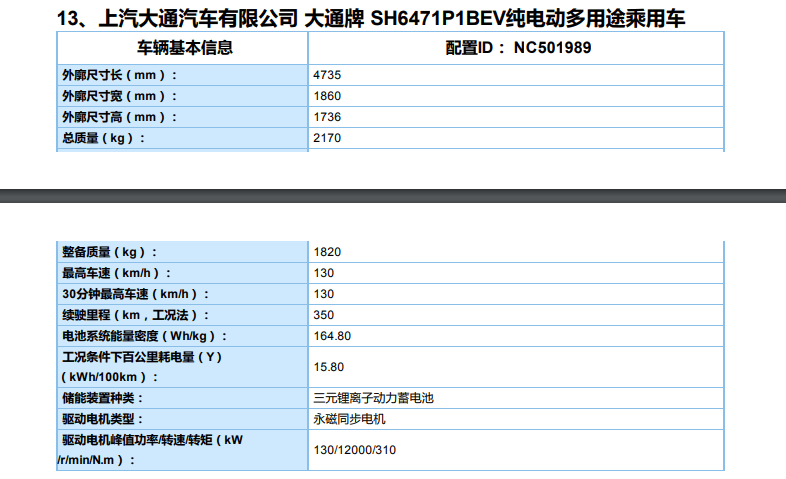The height and width of the screenshot is (479, 786).
Task: Click the total mass value '2170'
Action: (x=327, y=138)
